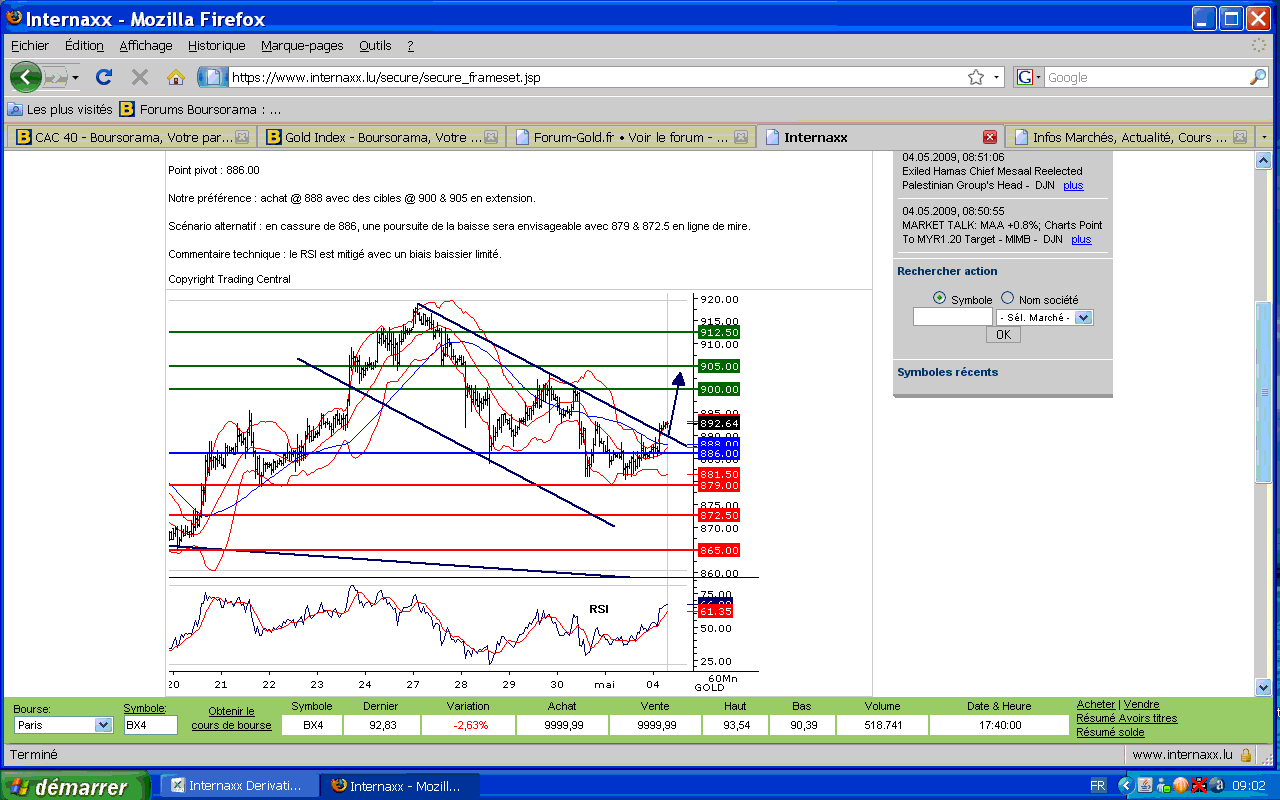This screenshot has height=800, width=1280.
Task: Expand hidden system tray icons arrow
Action: pyautogui.click(x=1126, y=786)
